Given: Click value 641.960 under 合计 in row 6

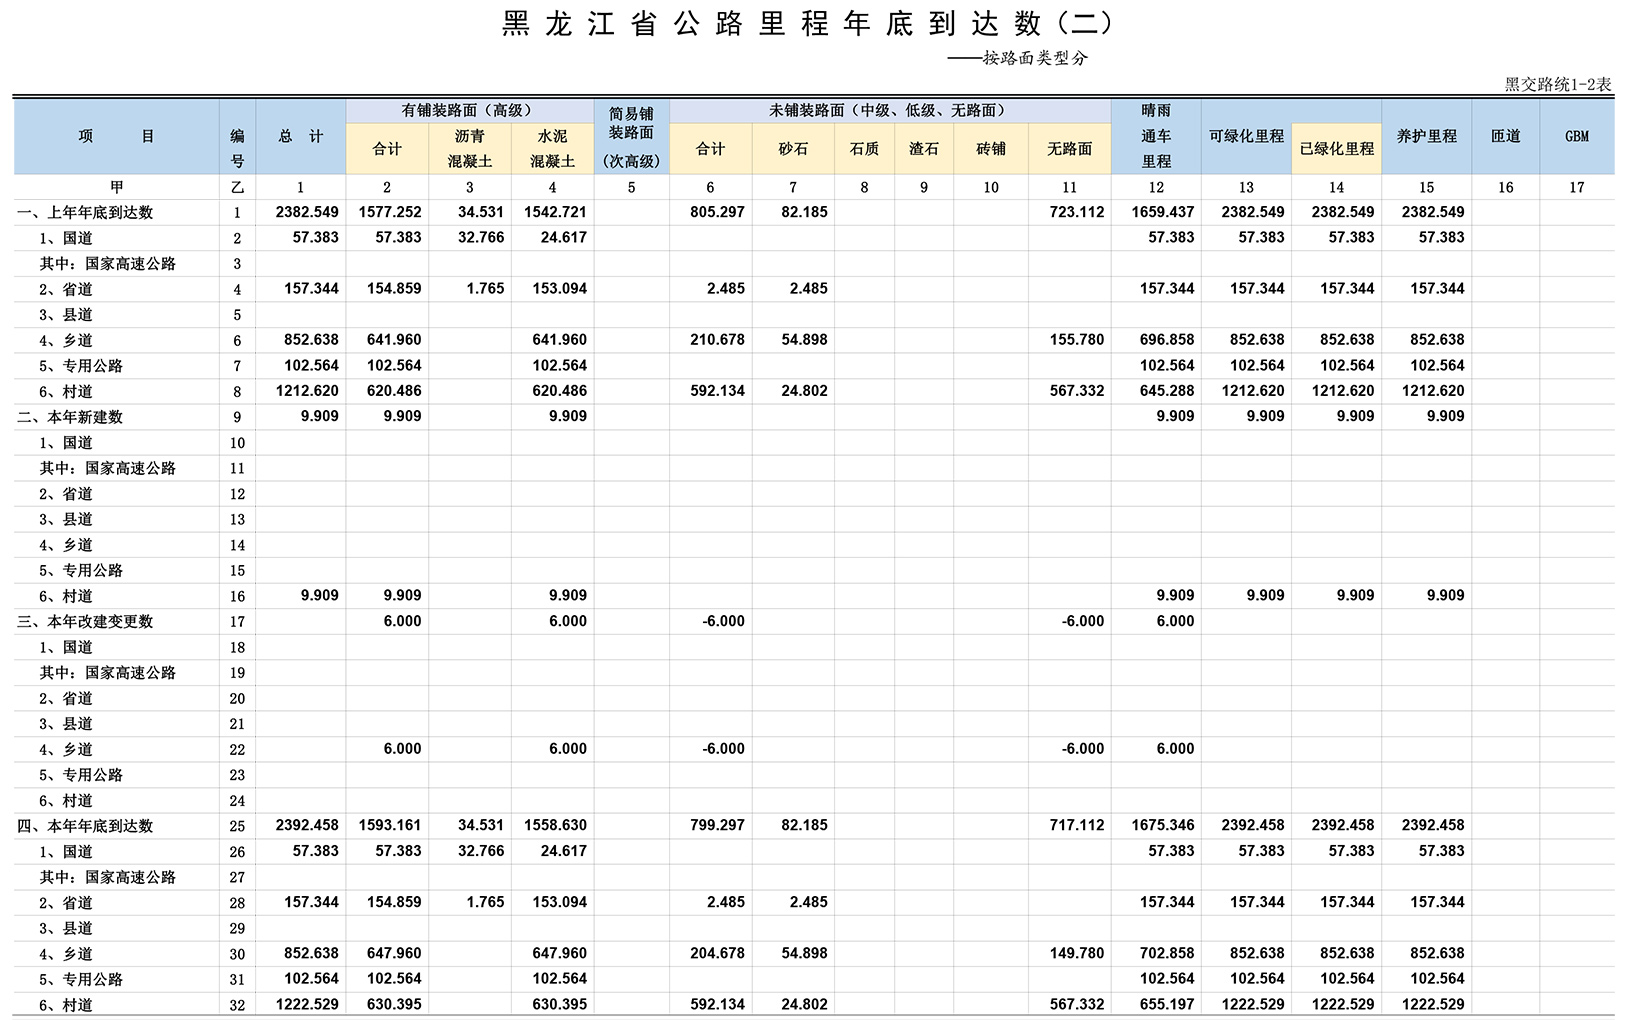Looking at the screenshot, I should (394, 340).
